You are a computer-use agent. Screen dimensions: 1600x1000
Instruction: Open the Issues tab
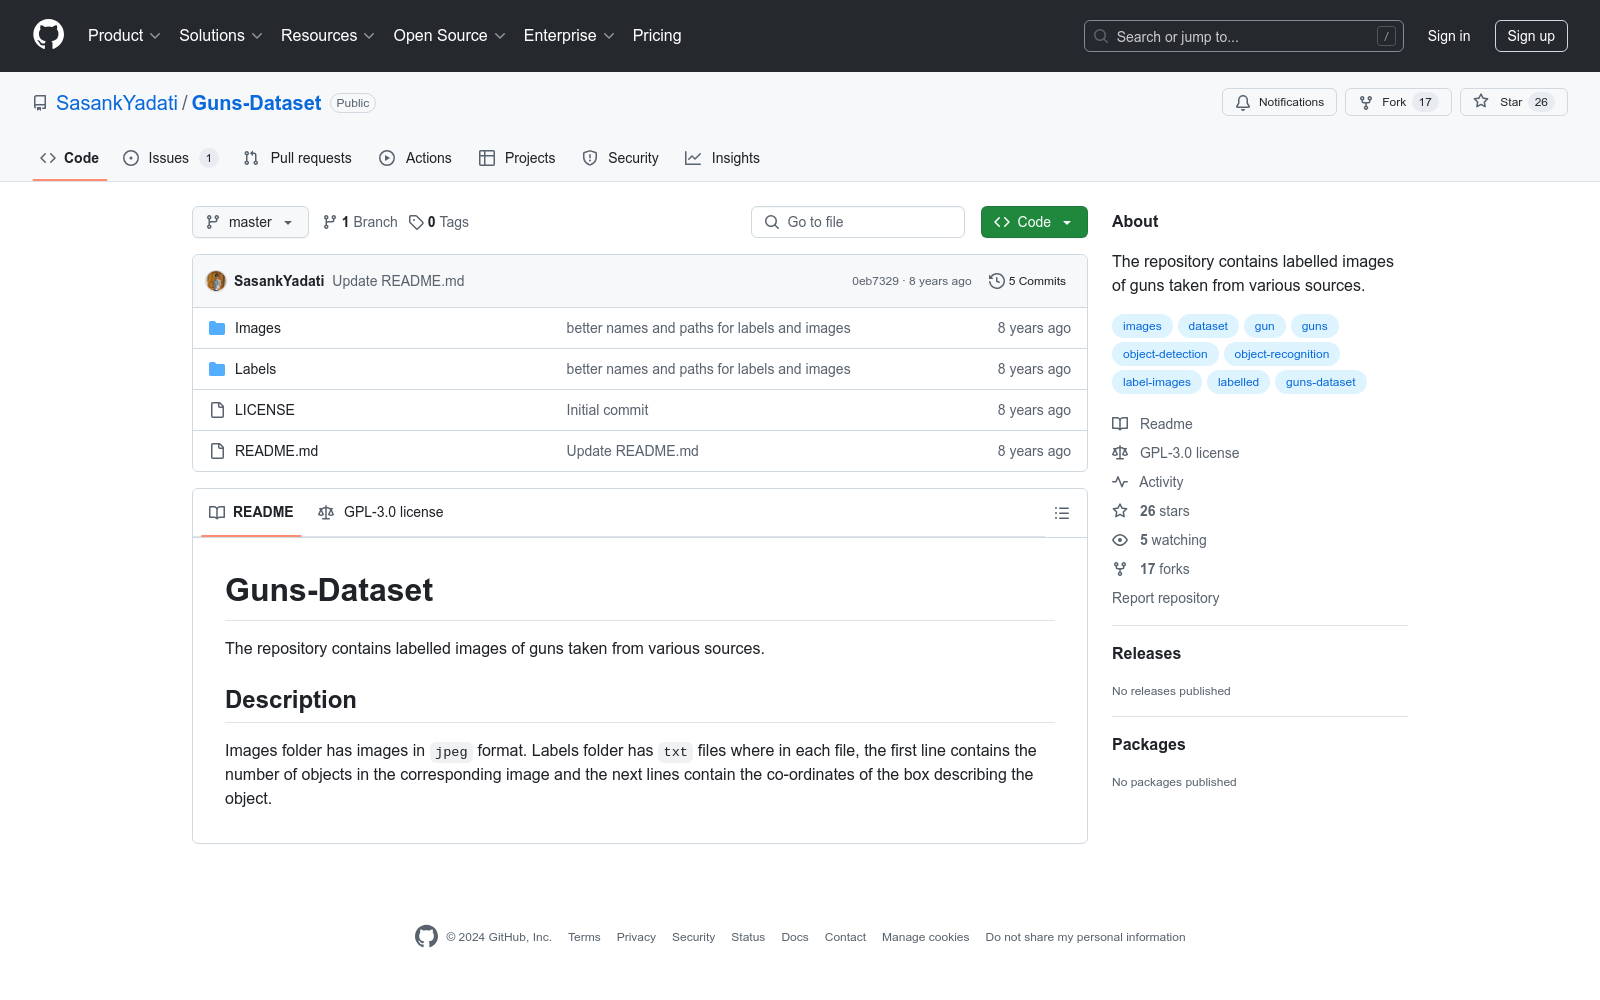[170, 158]
